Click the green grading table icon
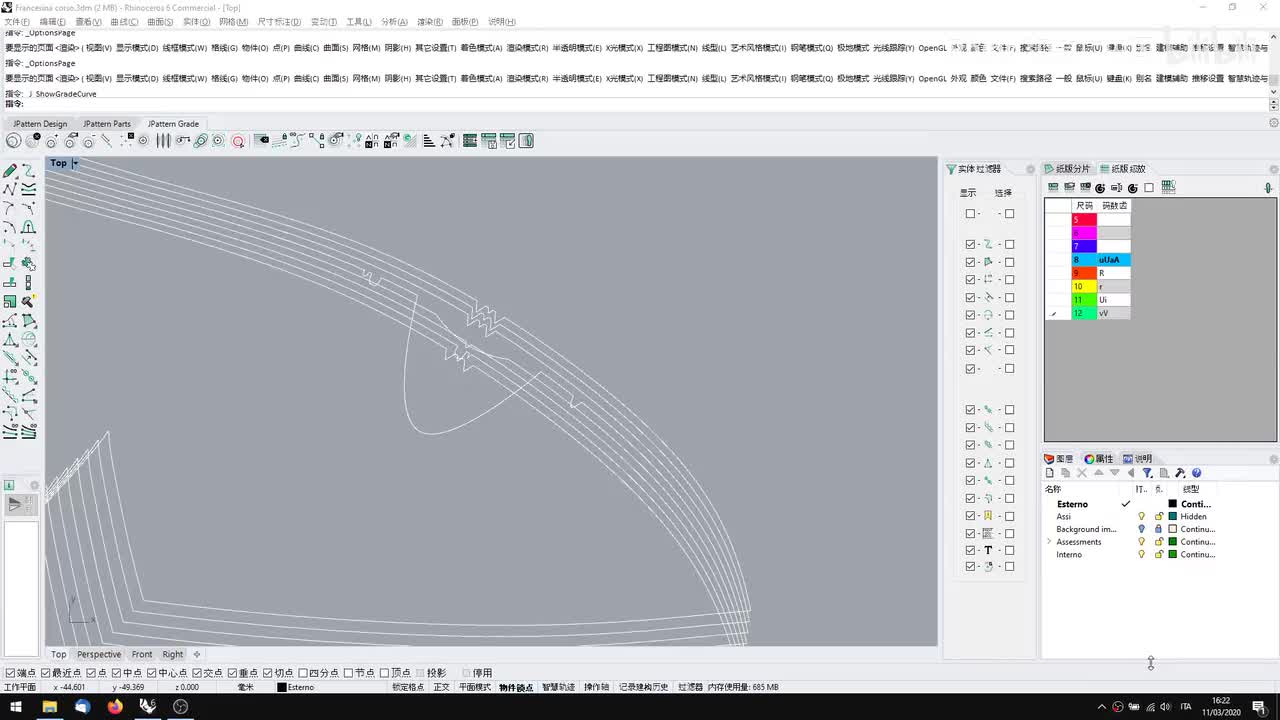This screenshot has width=1280, height=720. point(470,141)
